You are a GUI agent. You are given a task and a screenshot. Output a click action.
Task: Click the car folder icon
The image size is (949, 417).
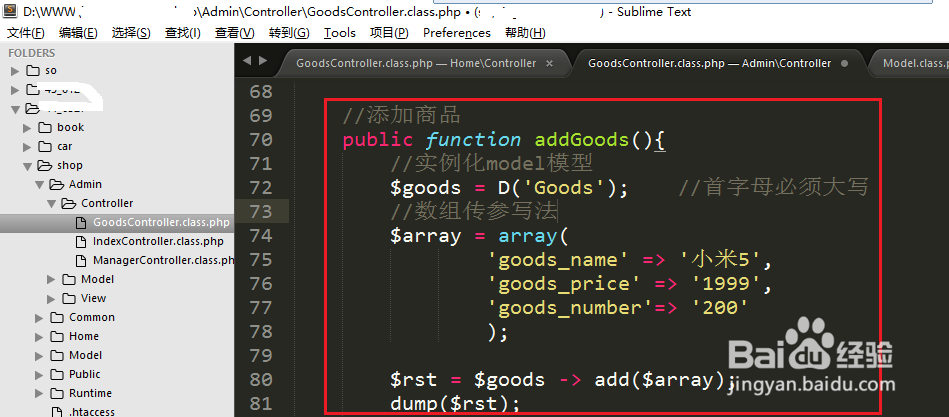[x=45, y=146]
